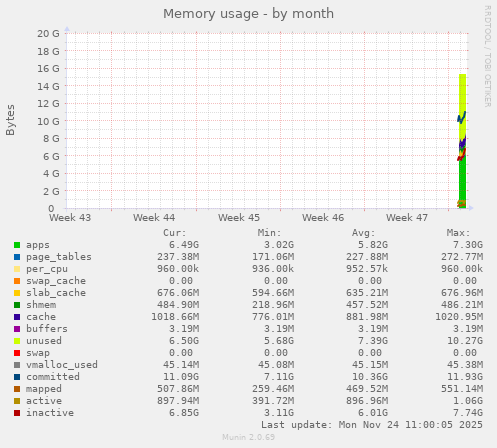Click the 'Memory usage - by month' title
Viewport: 497px width, 448px height.
coord(248,14)
